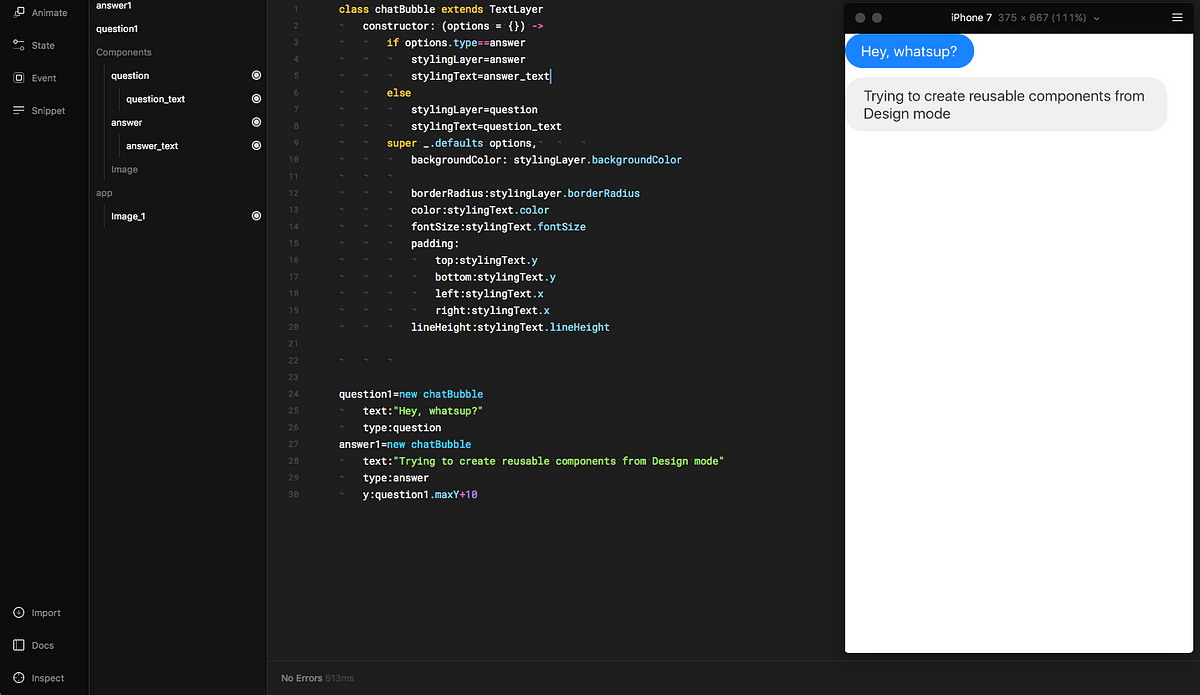The height and width of the screenshot is (695, 1200).
Task: Click the Docs label
Action: point(43,646)
